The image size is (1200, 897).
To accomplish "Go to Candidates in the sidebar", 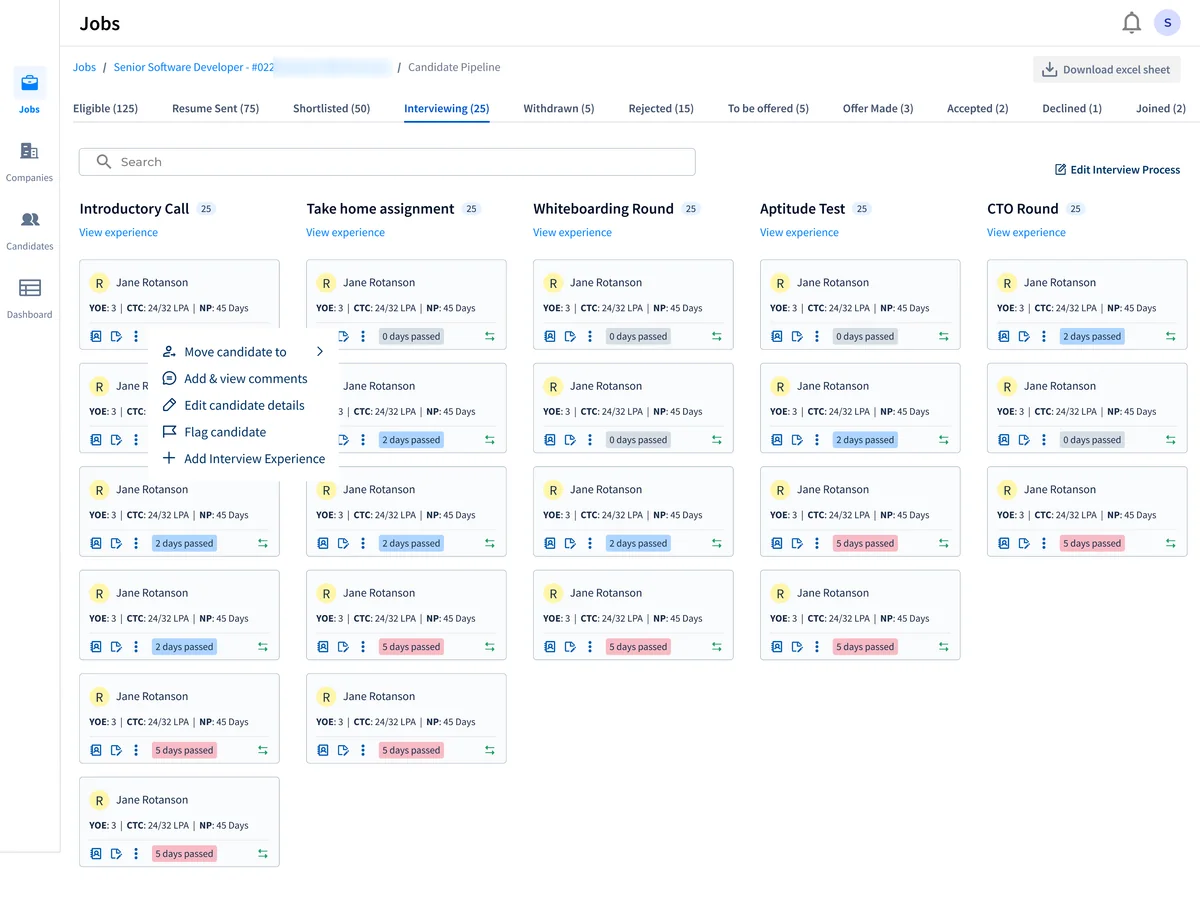I will tap(30, 229).
